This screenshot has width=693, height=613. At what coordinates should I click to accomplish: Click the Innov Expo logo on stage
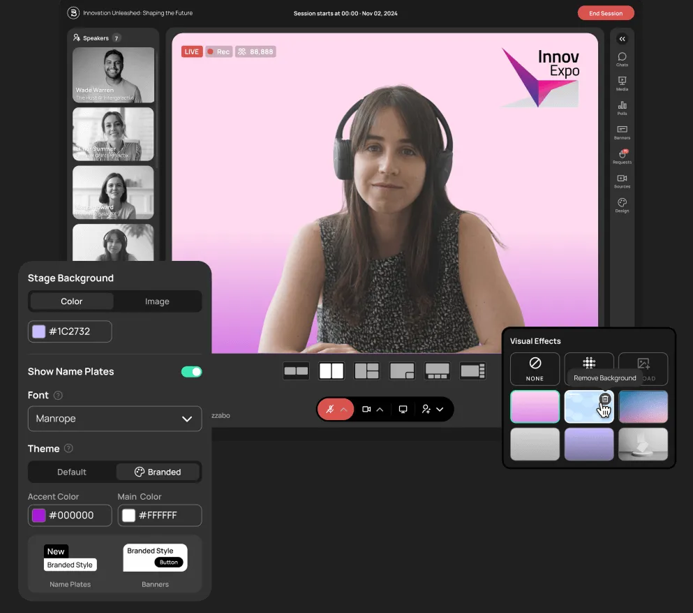point(541,78)
